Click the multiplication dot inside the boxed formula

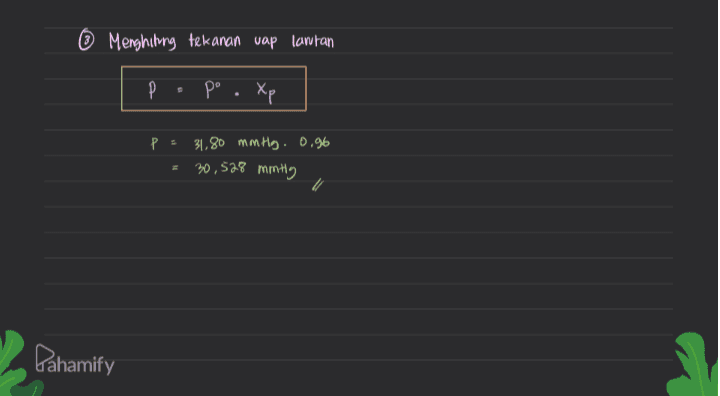pos(236,95)
